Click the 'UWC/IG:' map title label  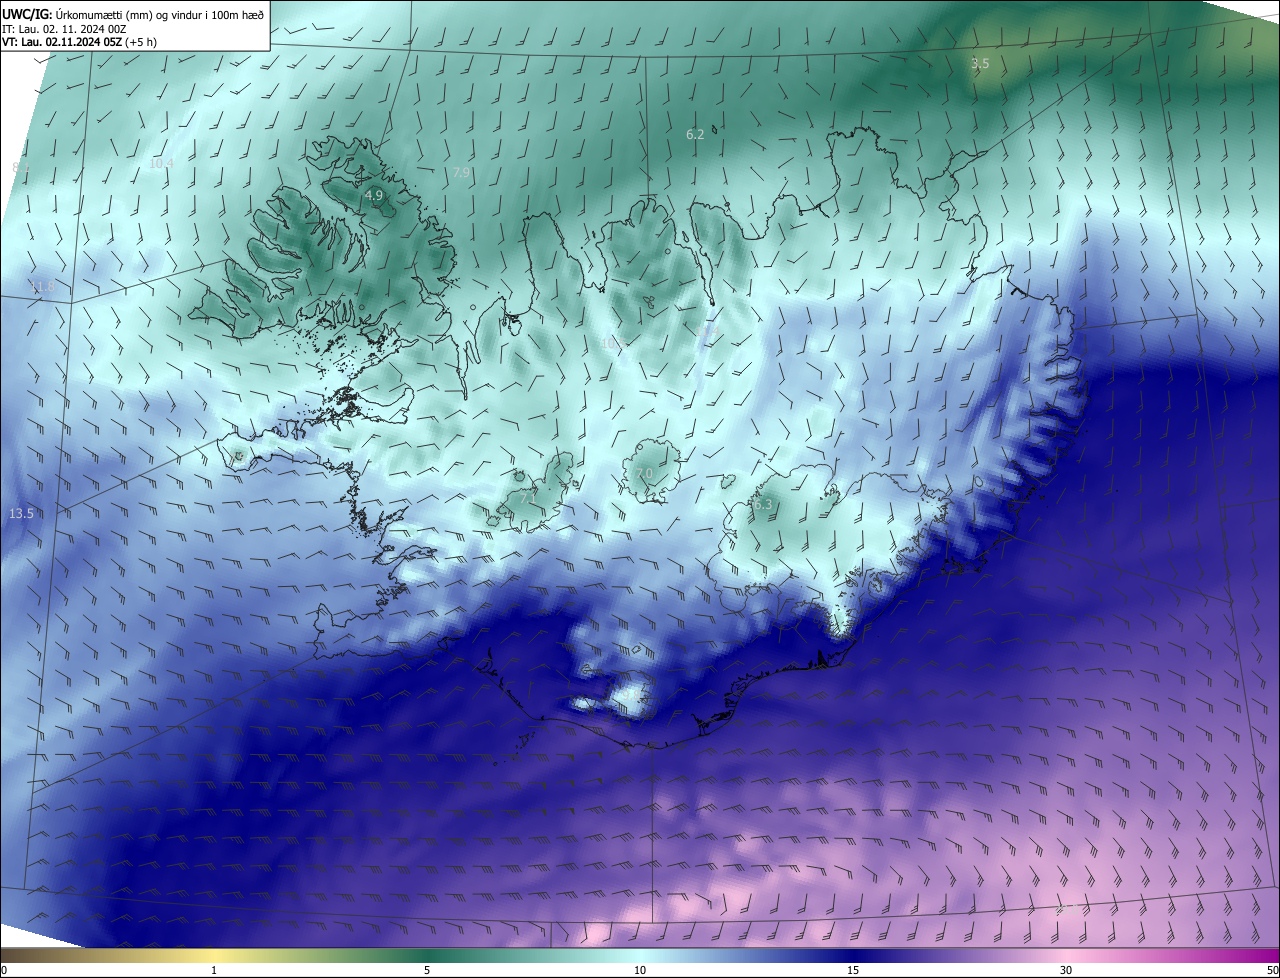pos(27,14)
